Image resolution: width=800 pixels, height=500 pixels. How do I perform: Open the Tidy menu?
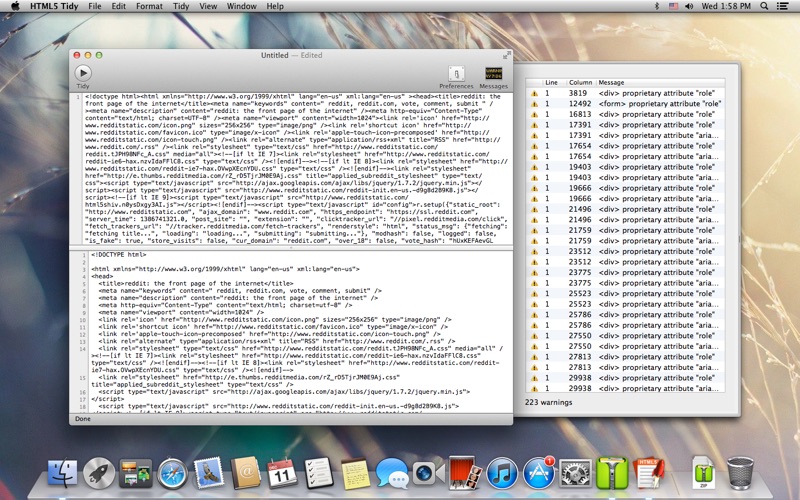point(181,6)
